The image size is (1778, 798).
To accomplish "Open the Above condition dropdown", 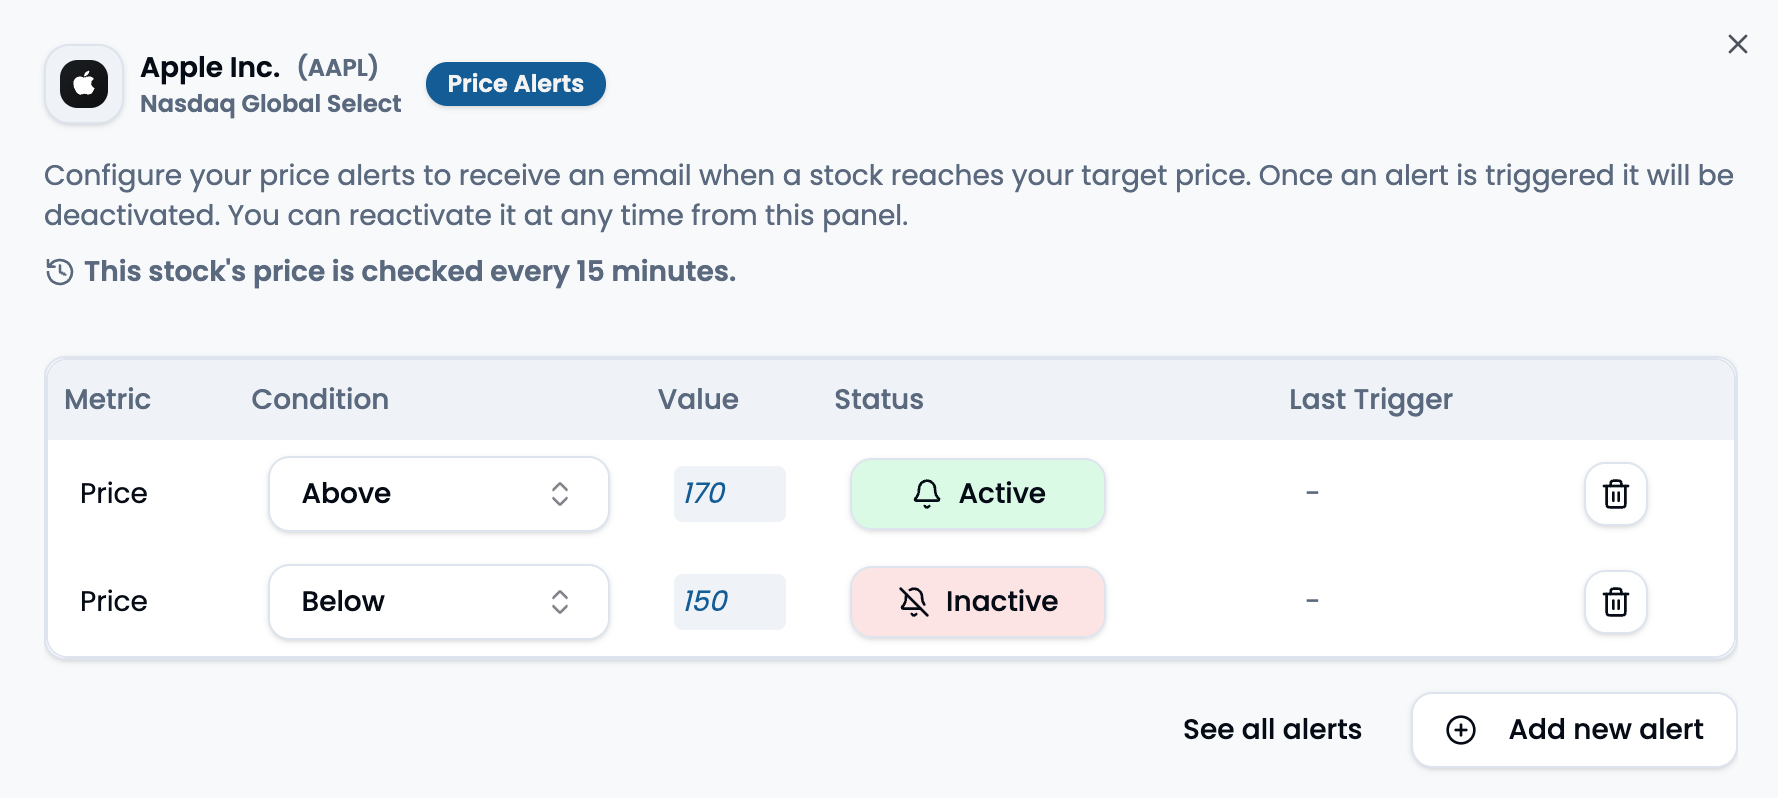I will (438, 494).
